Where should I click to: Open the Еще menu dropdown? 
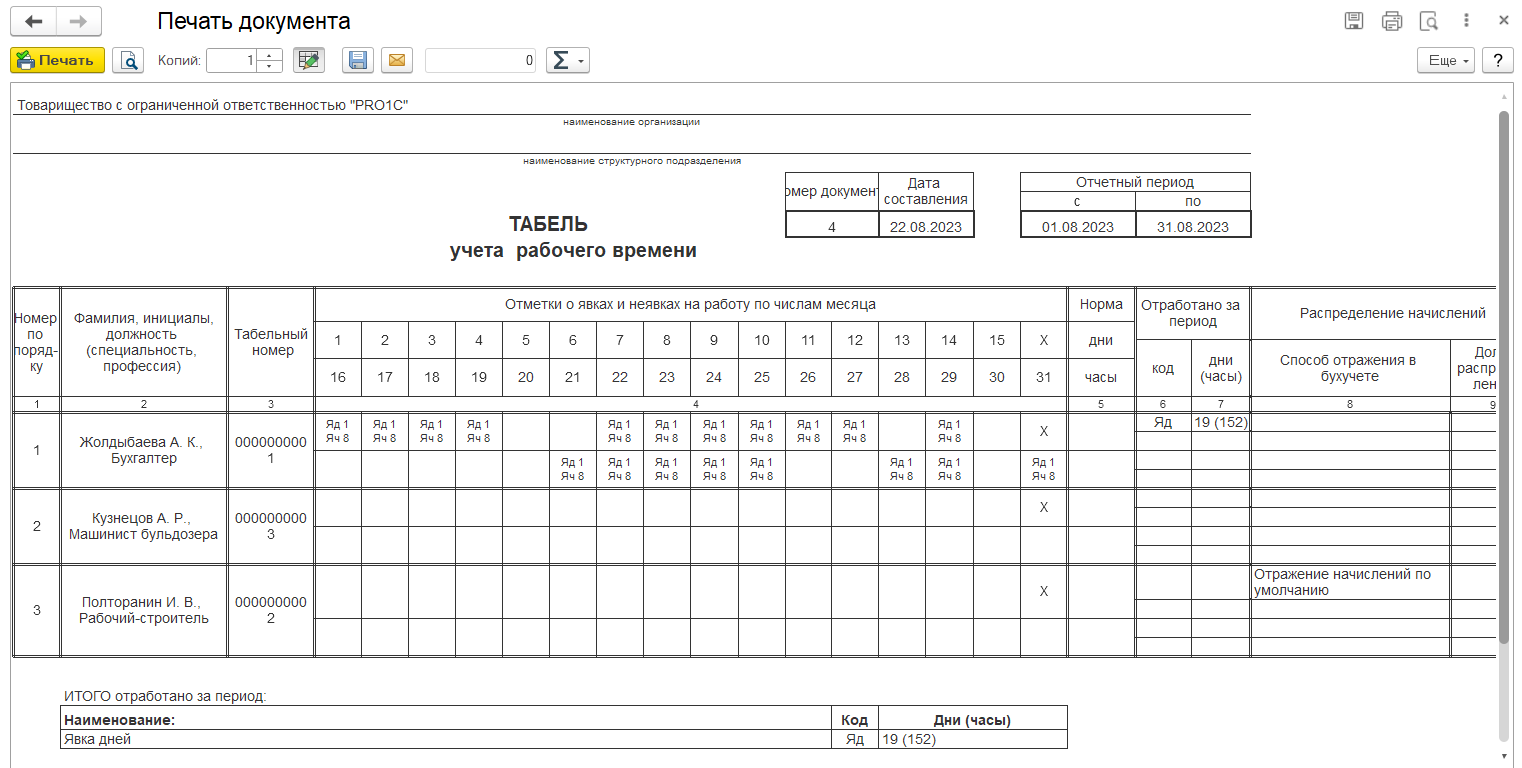pyautogui.click(x=1446, y=60)
